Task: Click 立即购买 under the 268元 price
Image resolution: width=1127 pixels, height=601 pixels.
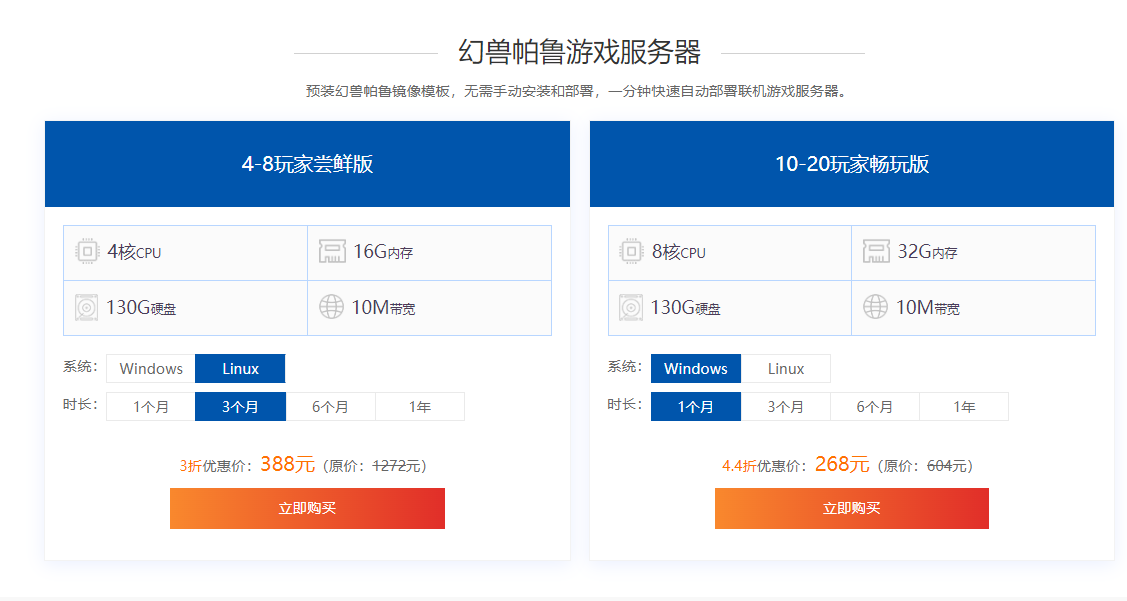Action: pyautogui.click(x=851, y=508)
